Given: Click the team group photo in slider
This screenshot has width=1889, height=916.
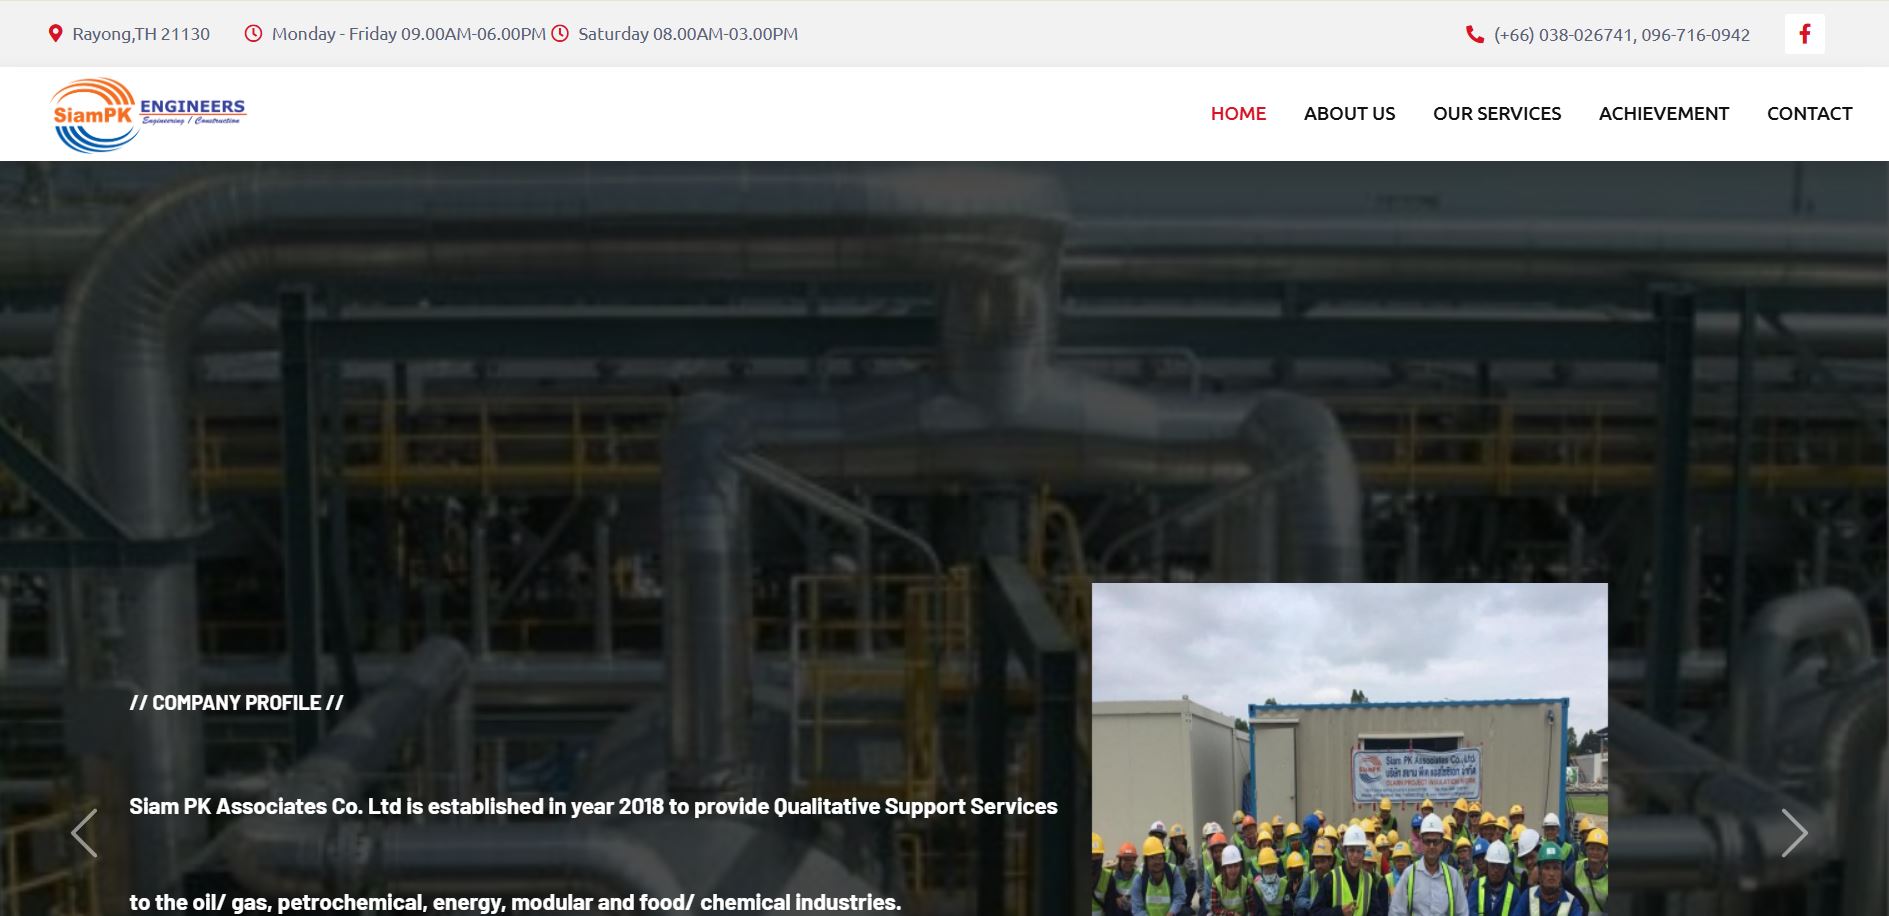Looking at the screenshot, I should pyautogui.click(x=1349, y=750).
